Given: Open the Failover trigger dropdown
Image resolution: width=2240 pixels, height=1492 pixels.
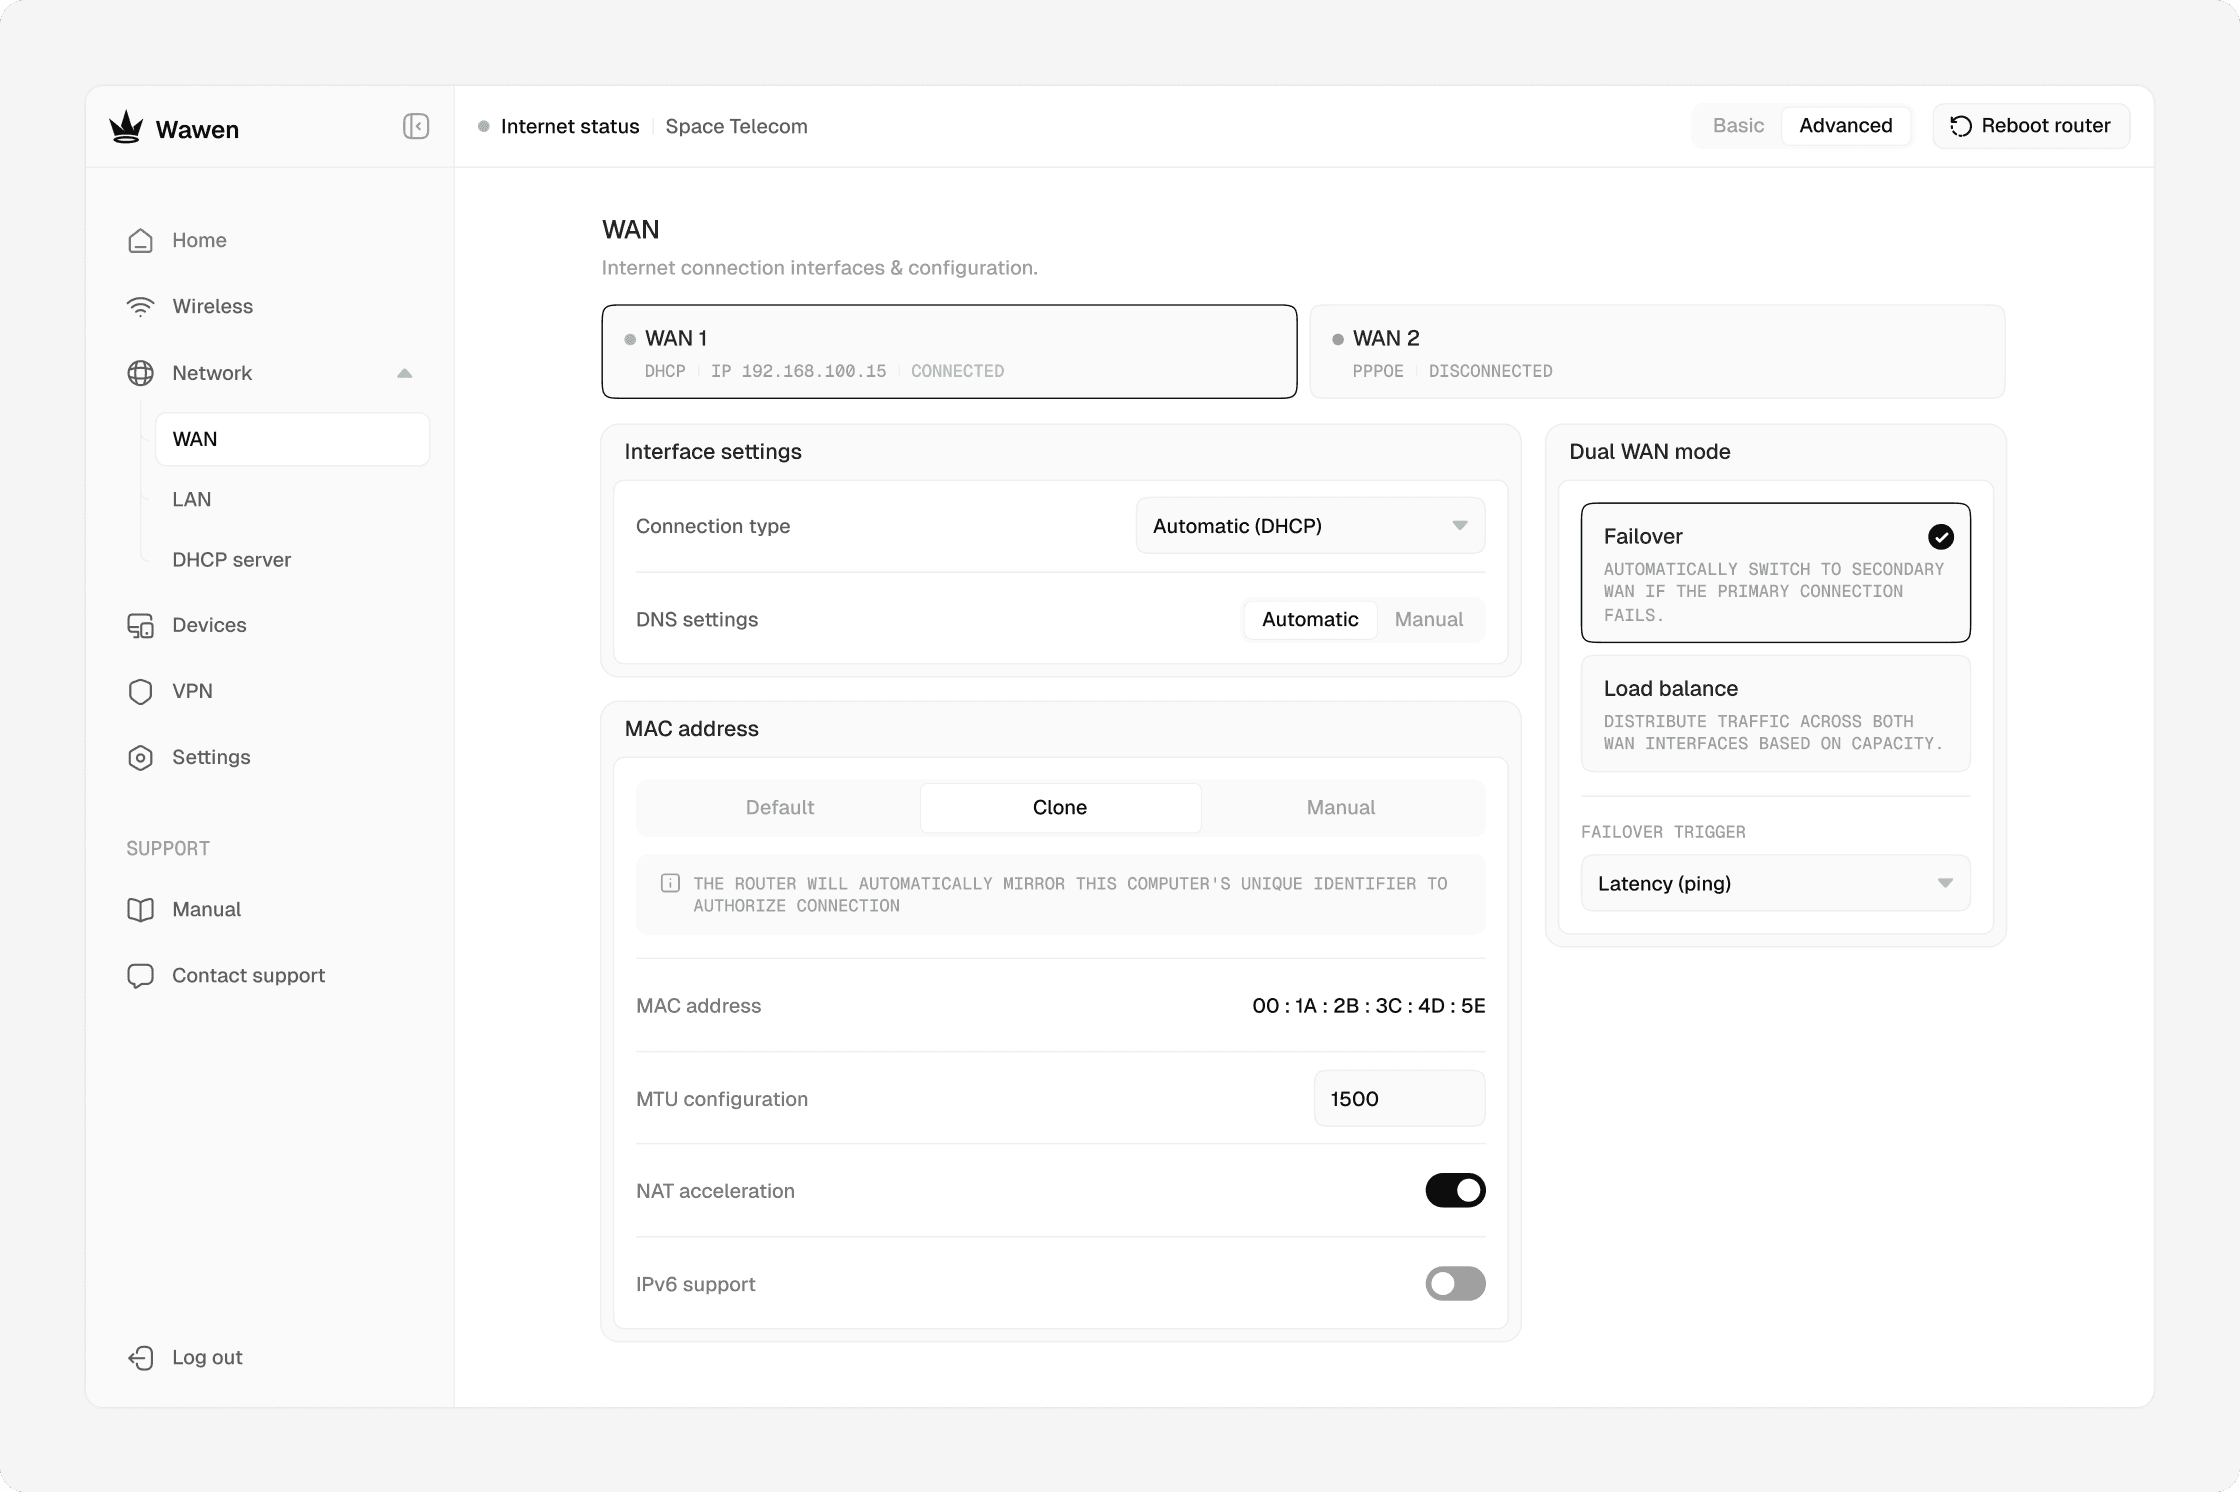Looking at the screenshot, I should (x=1775, y=883).
